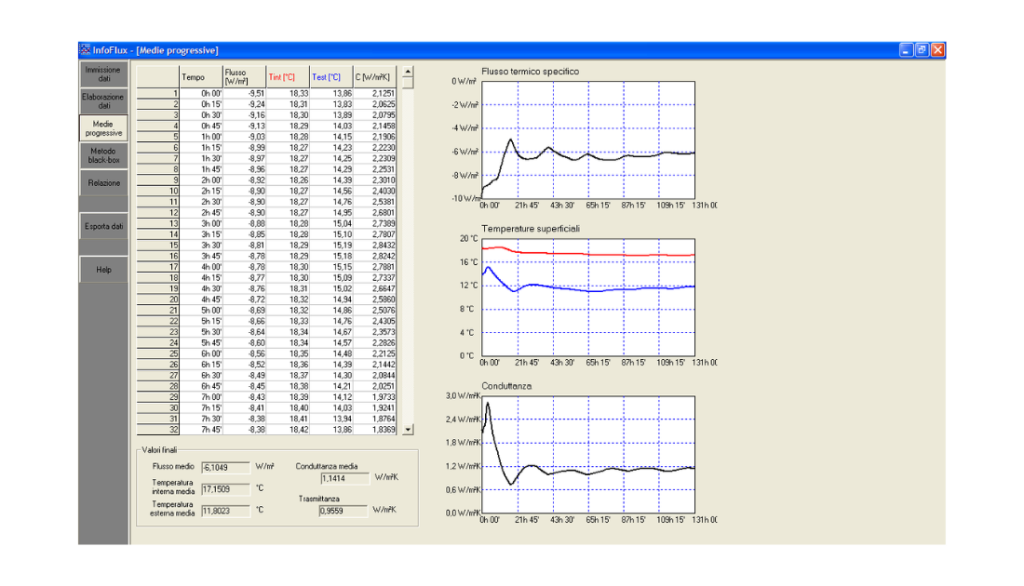The width and height of the screenshot is (1024, 586).
Task: Select table row 1 with time 0h 00'
Action: (250, 93)
